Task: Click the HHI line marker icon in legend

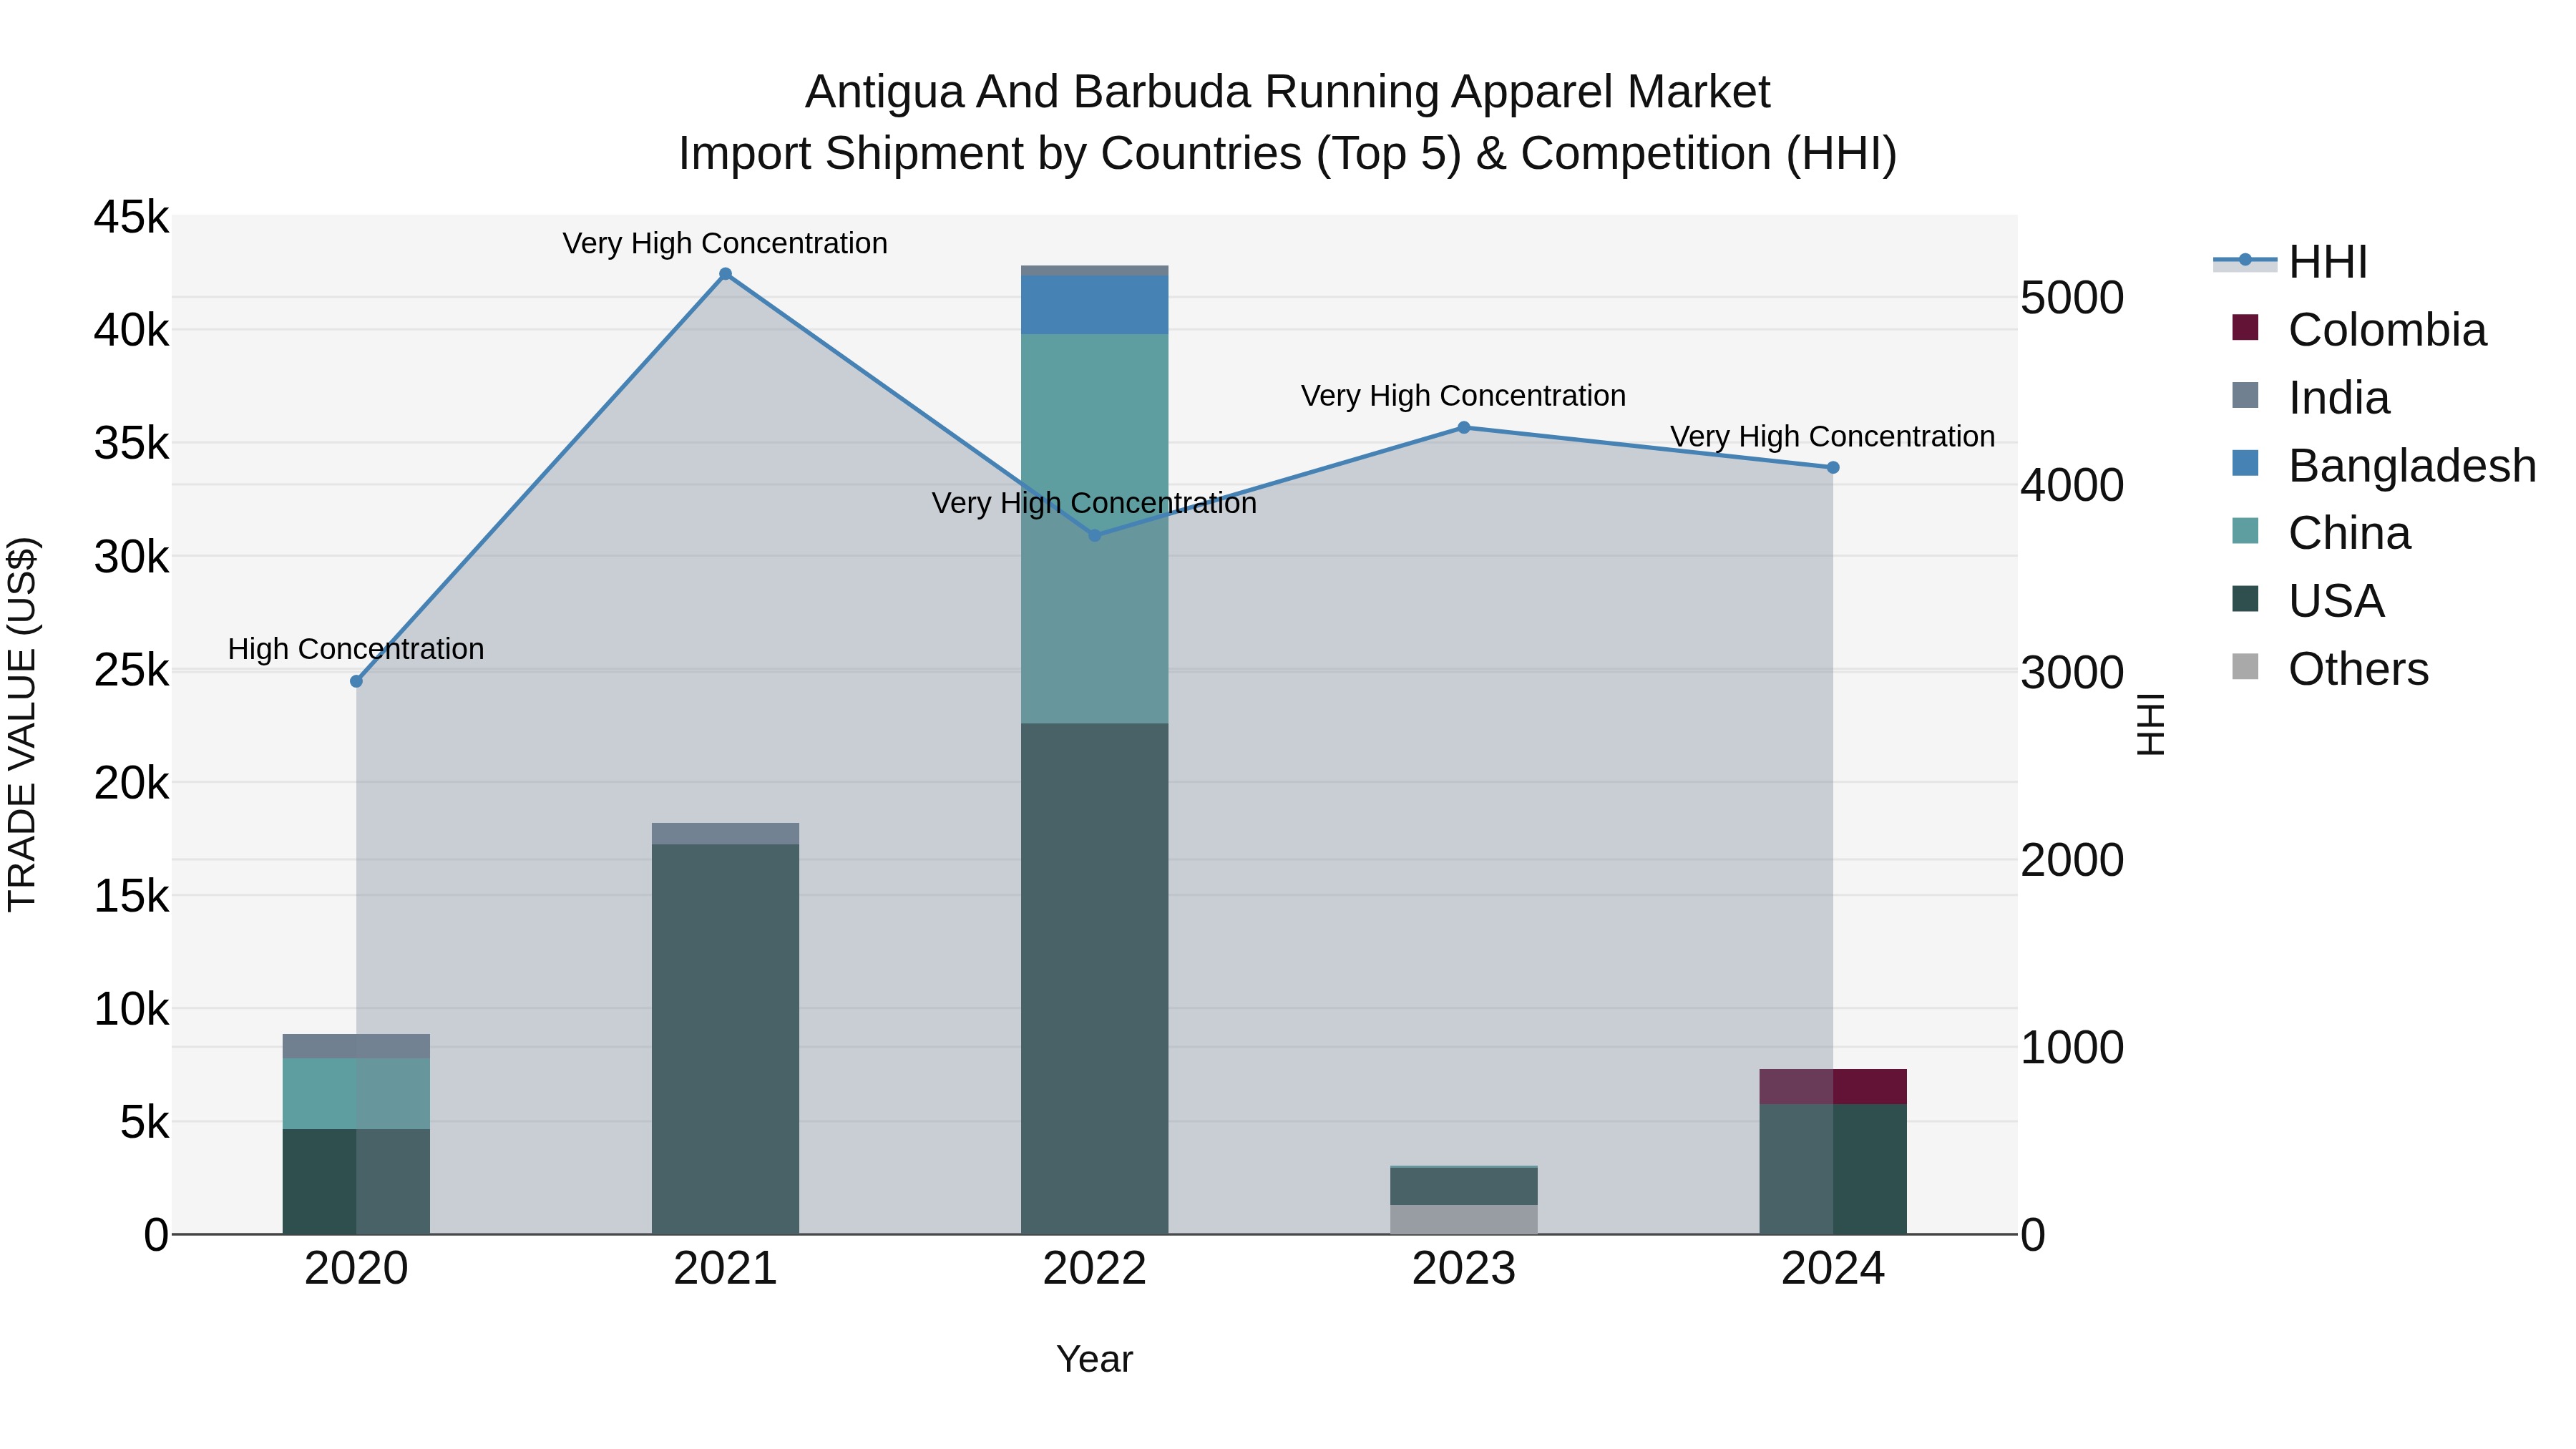Action: point(2245,260)
